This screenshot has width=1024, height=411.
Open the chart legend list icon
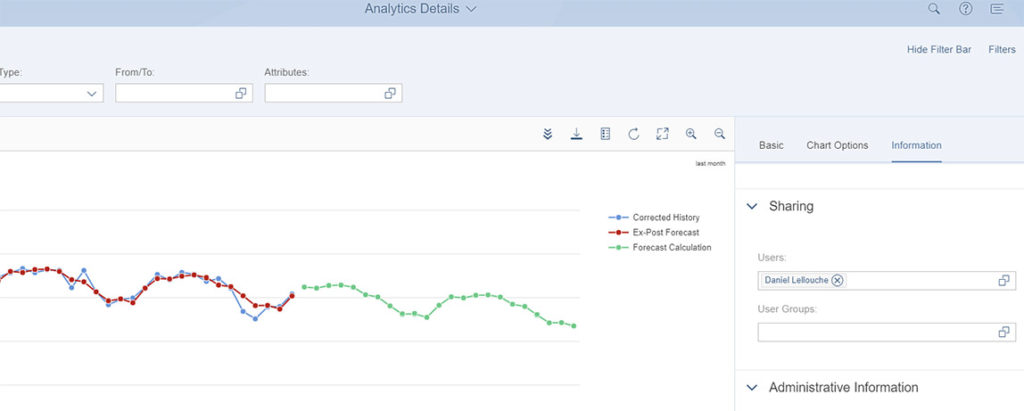[605, 134]
